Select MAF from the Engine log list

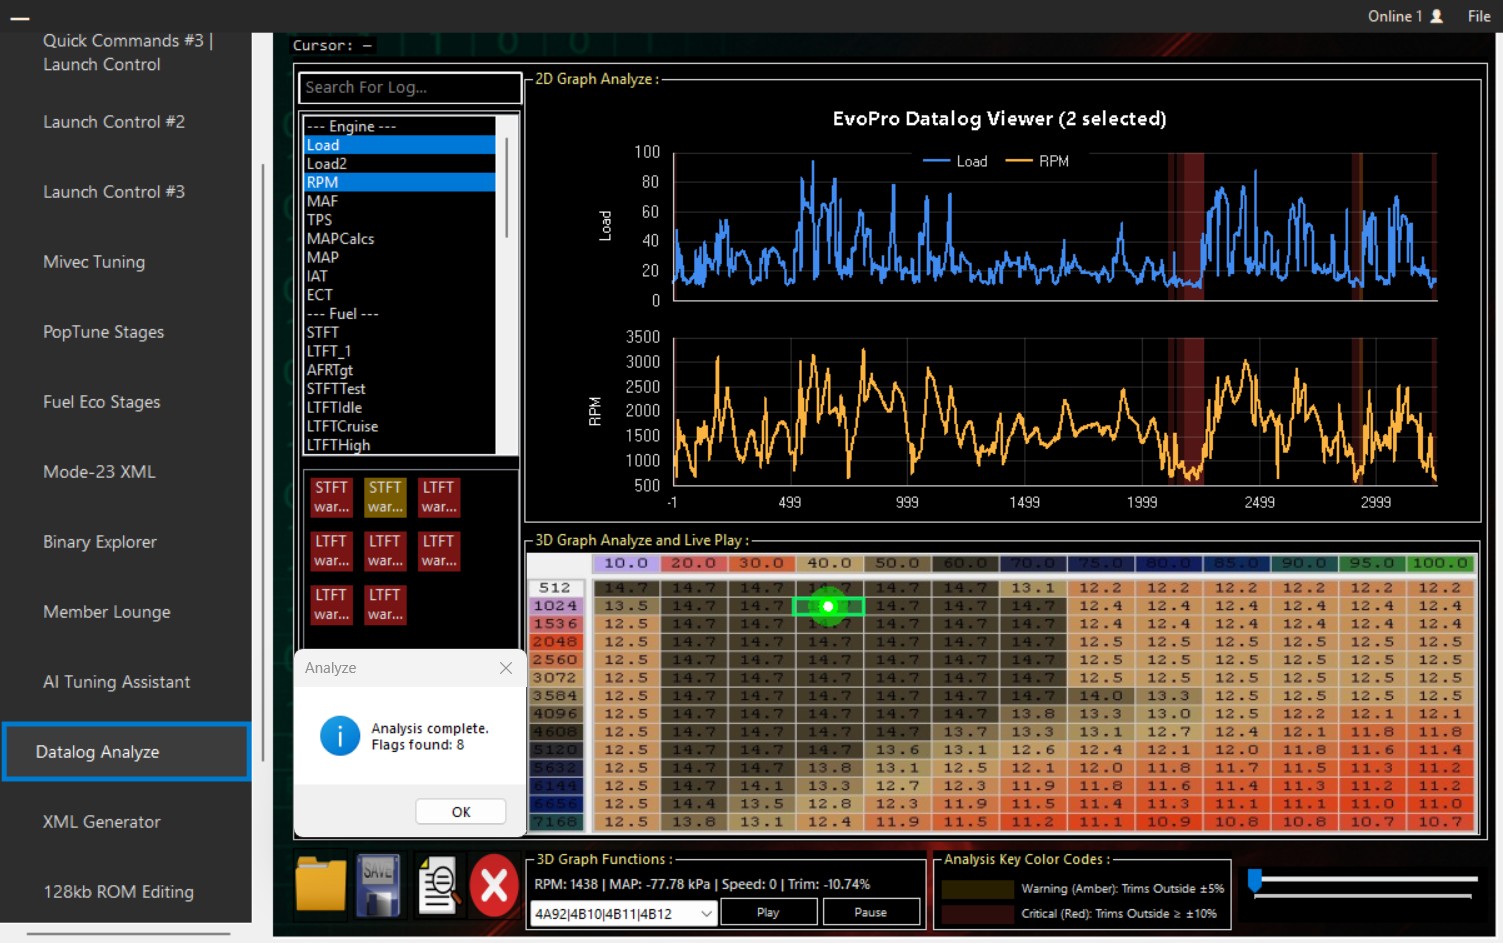coord(322,200)
